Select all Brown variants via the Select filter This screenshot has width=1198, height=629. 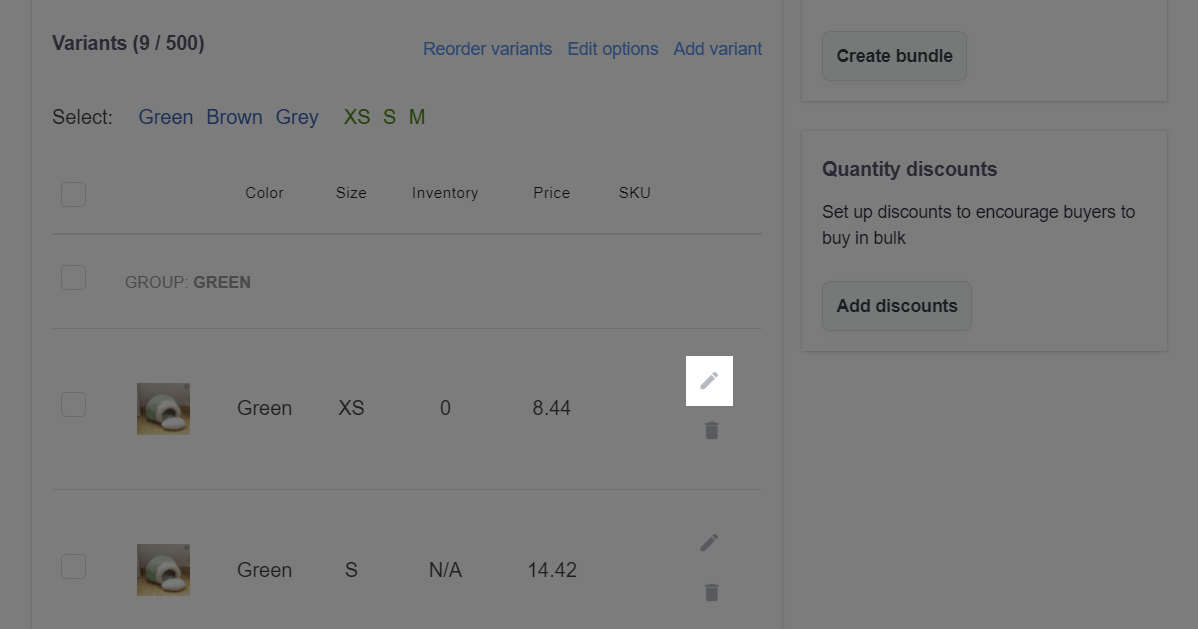234,117
